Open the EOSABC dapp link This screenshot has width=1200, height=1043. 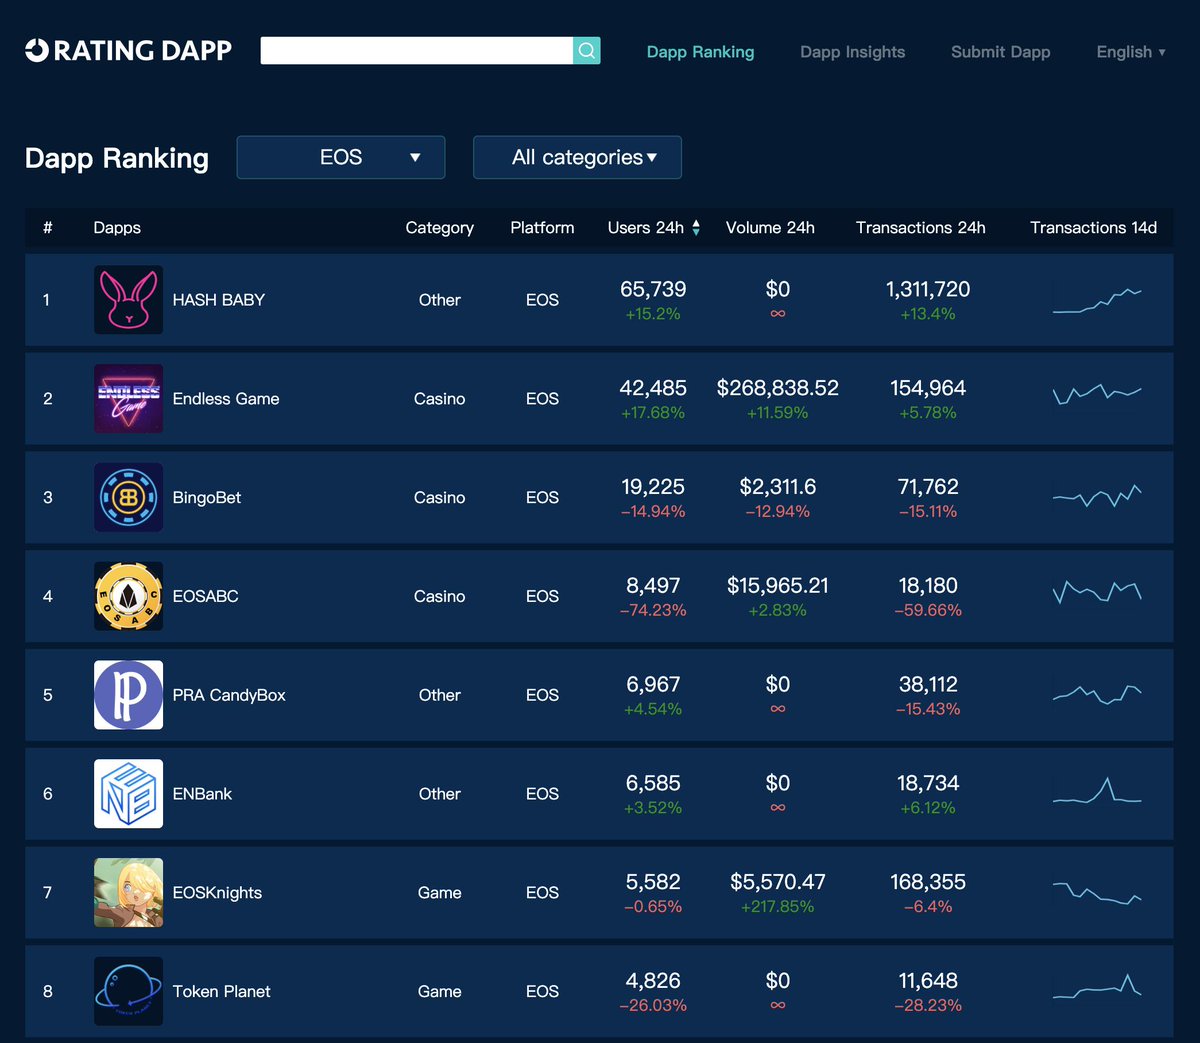205,596
